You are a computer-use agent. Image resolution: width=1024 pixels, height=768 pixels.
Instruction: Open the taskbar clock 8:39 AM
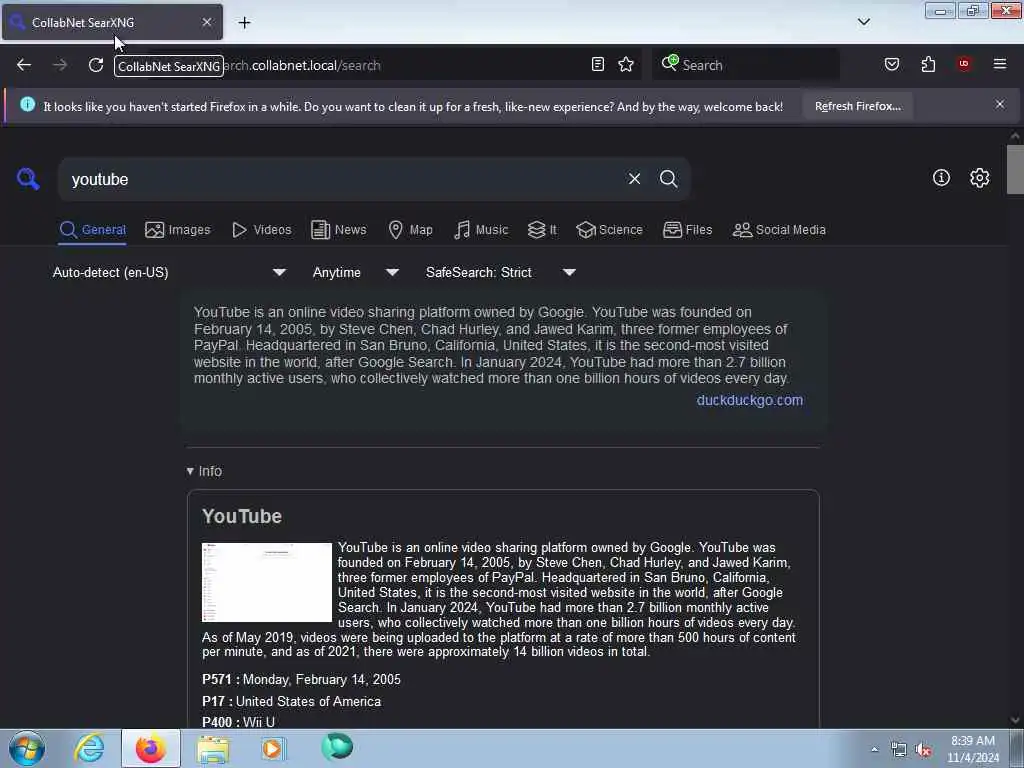(973, 749)
